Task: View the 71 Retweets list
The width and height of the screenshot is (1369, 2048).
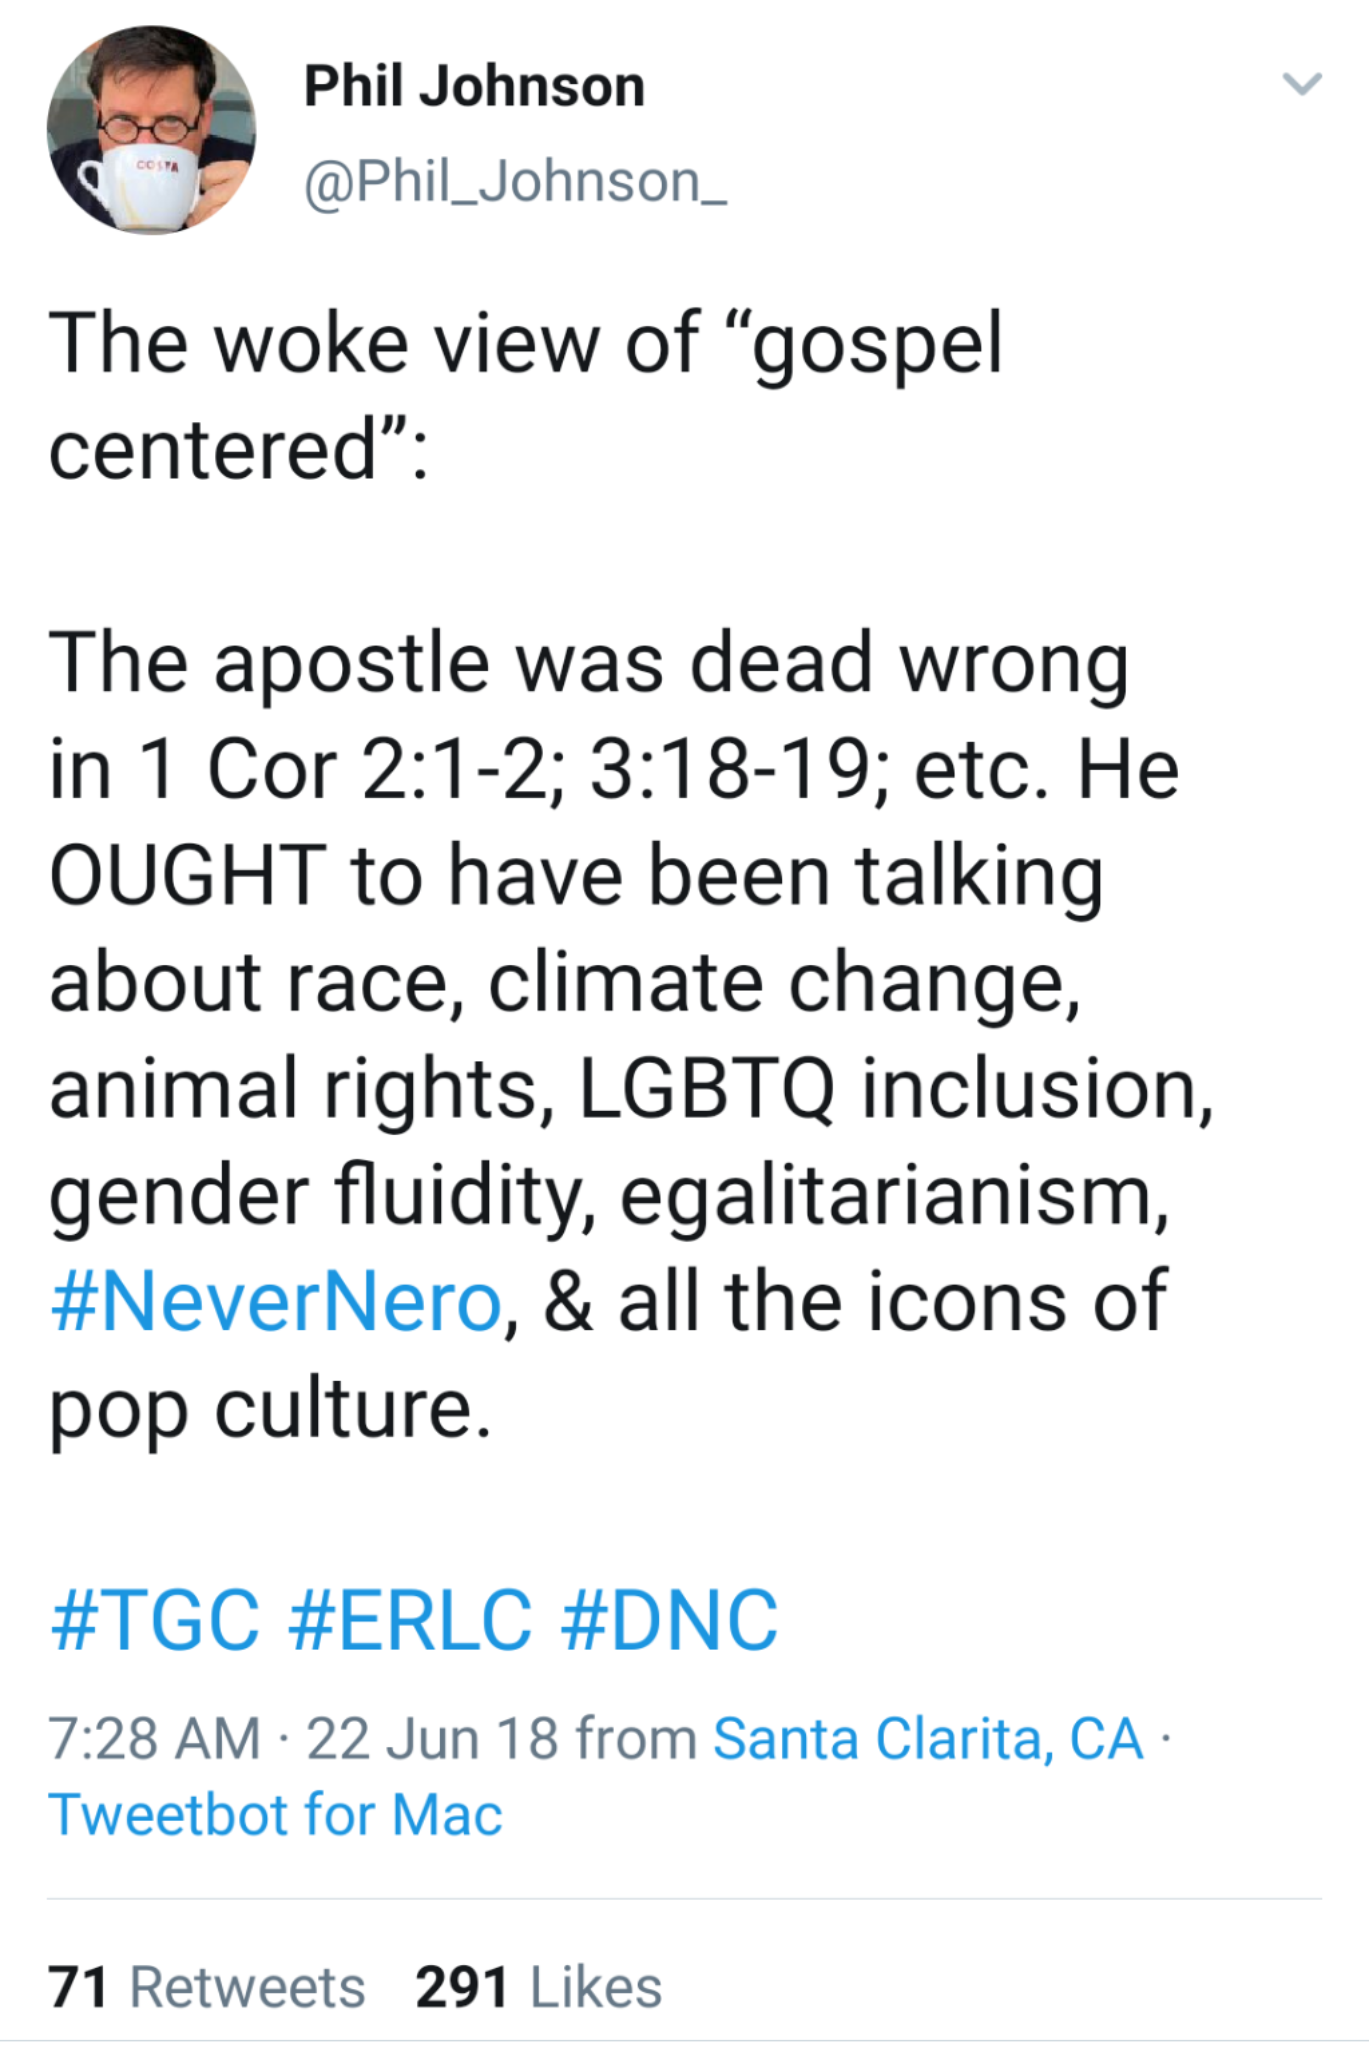Action: click(x=207, y=1986)
